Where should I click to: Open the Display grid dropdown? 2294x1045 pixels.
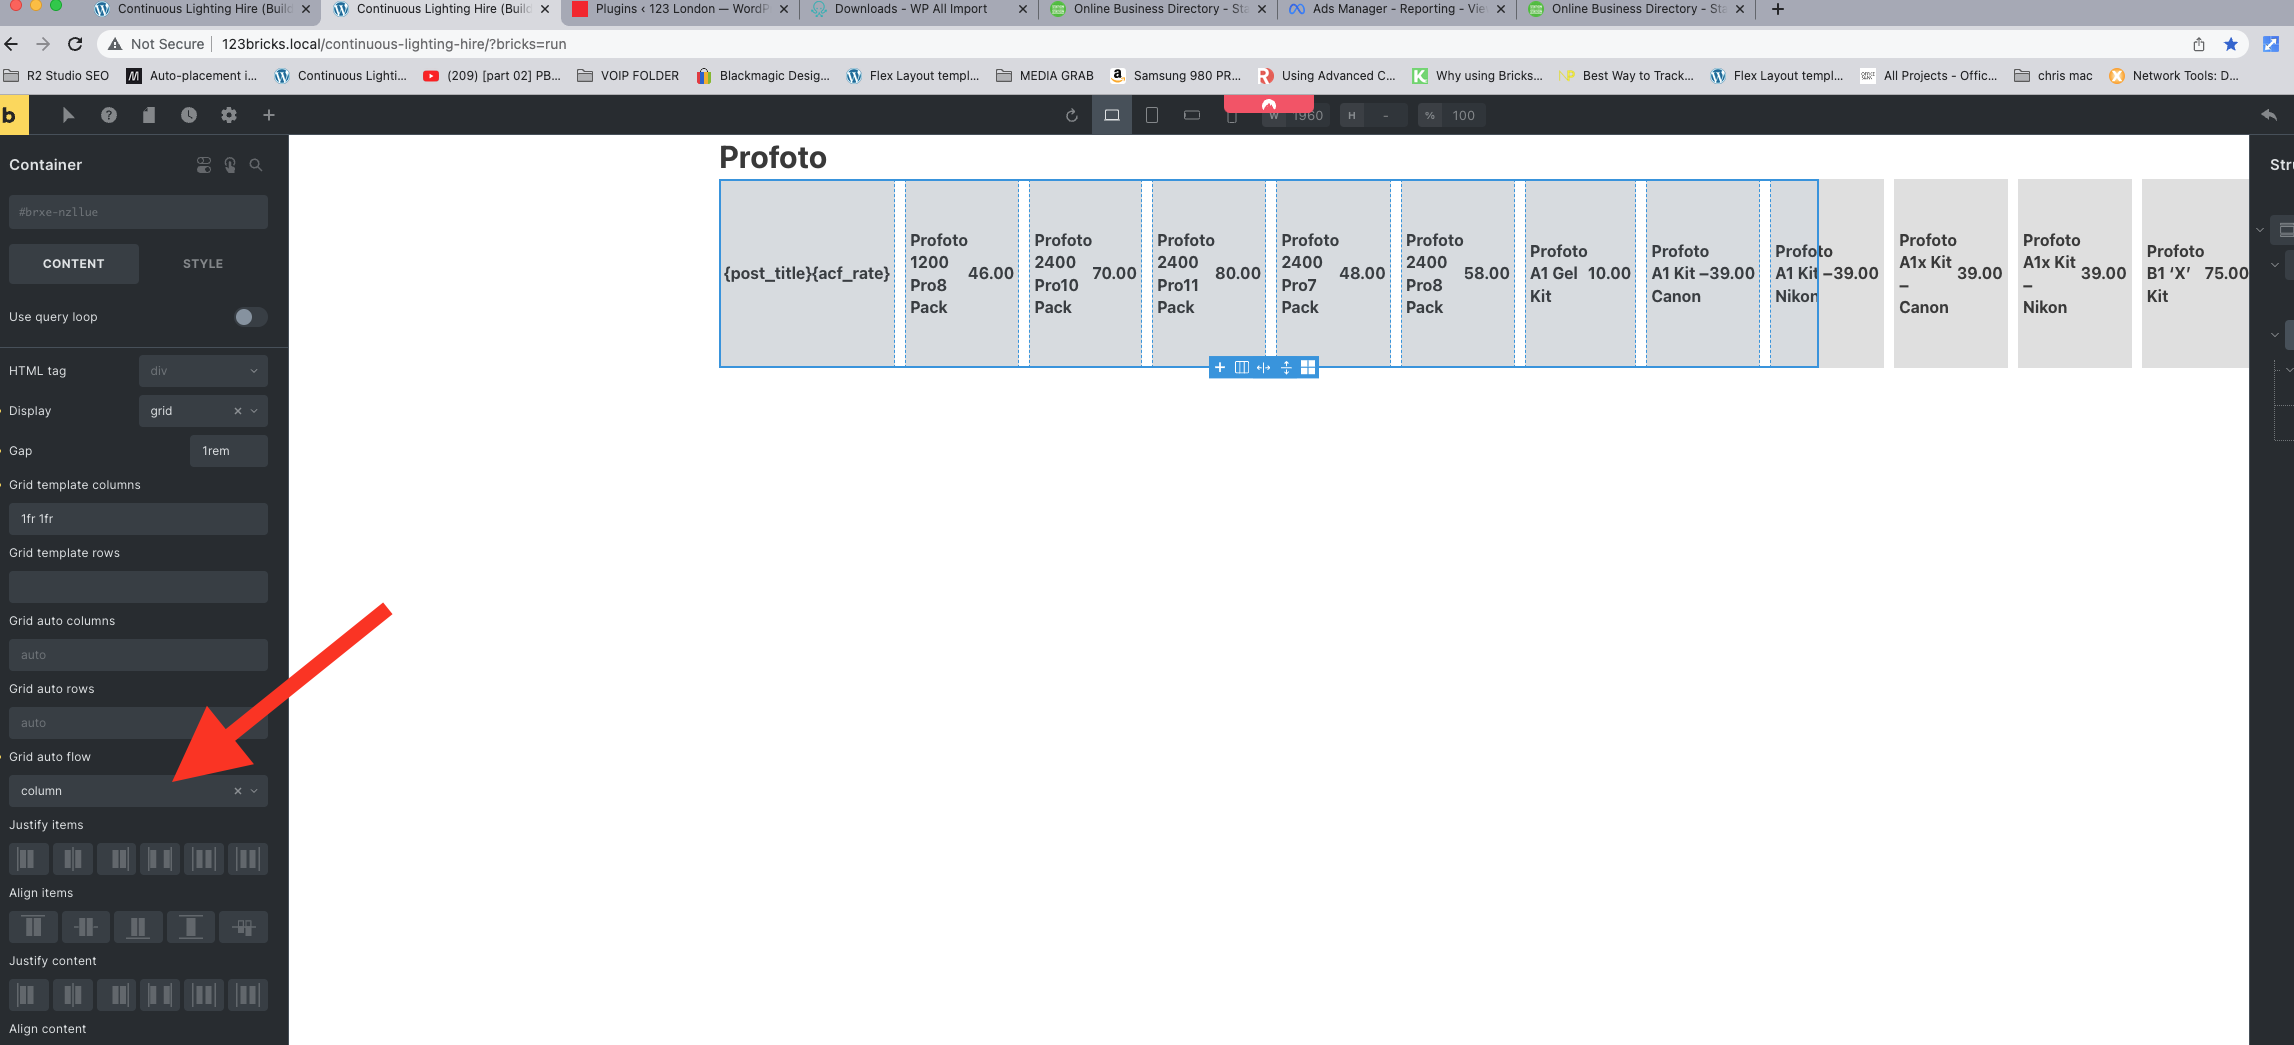pyautogui.click(x=203, y=411)
